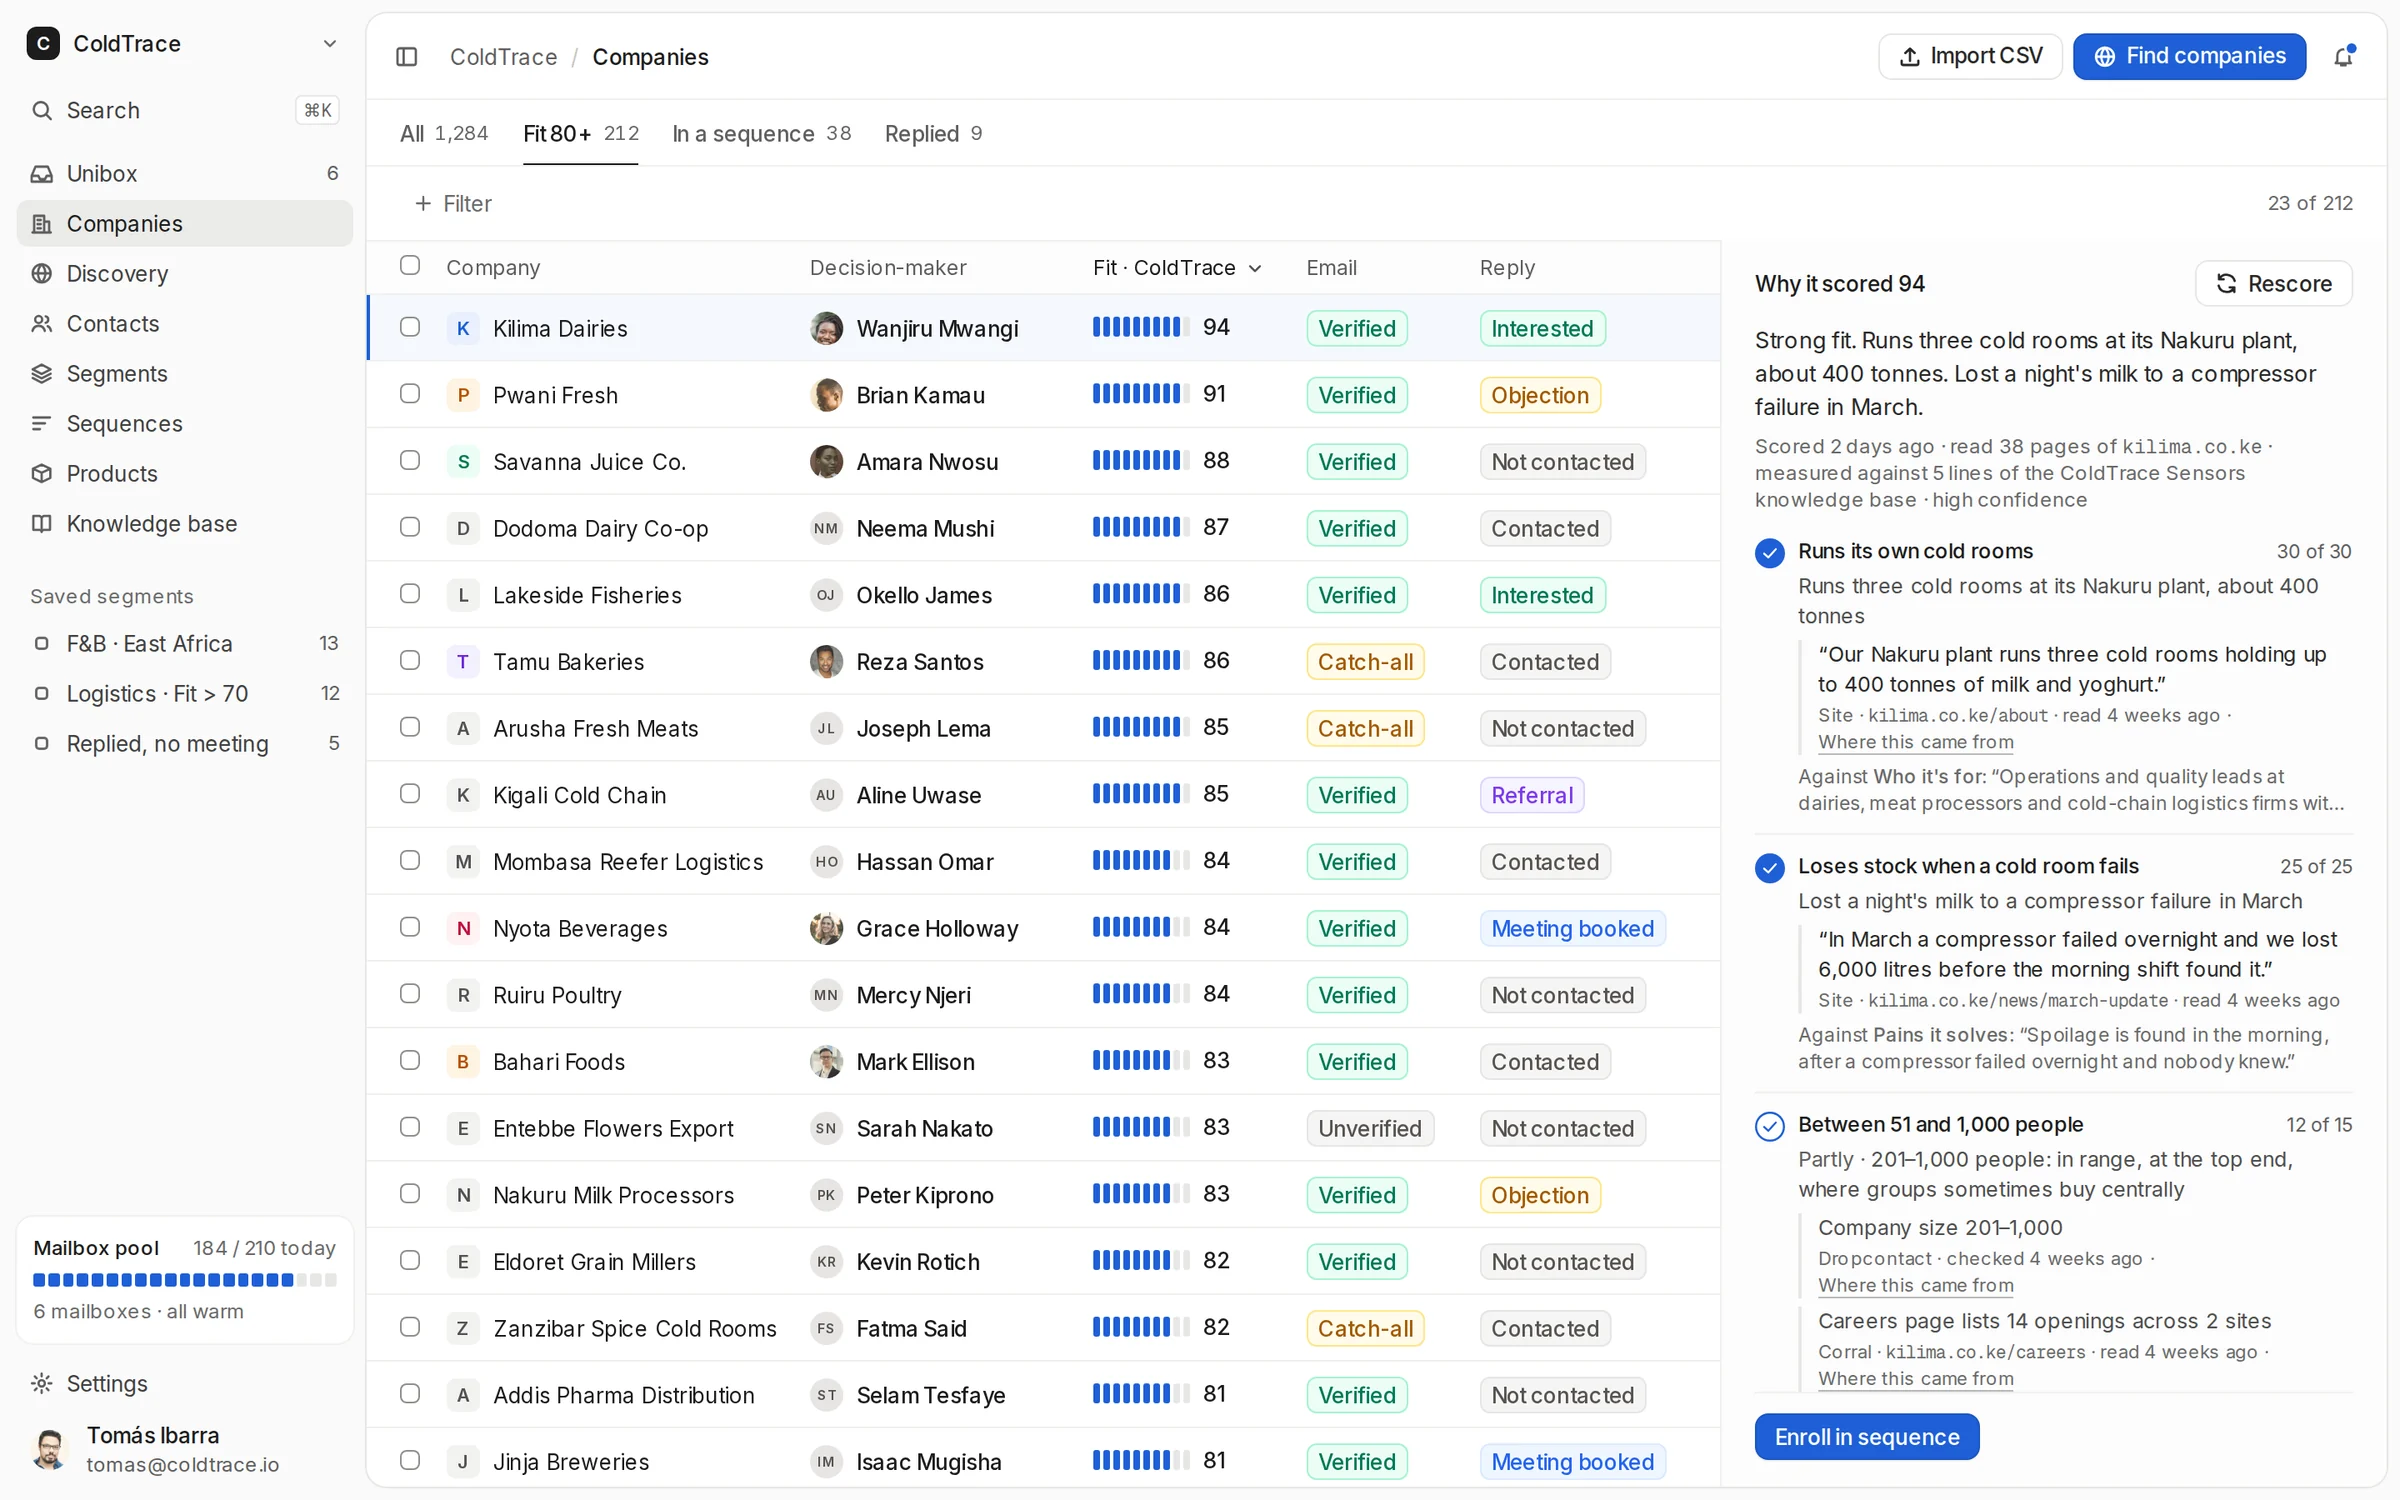The height and width of the screenshot is (1500, 2400).
Task: Click the Mailbox pool usage bar
Action: point(185,1281)
